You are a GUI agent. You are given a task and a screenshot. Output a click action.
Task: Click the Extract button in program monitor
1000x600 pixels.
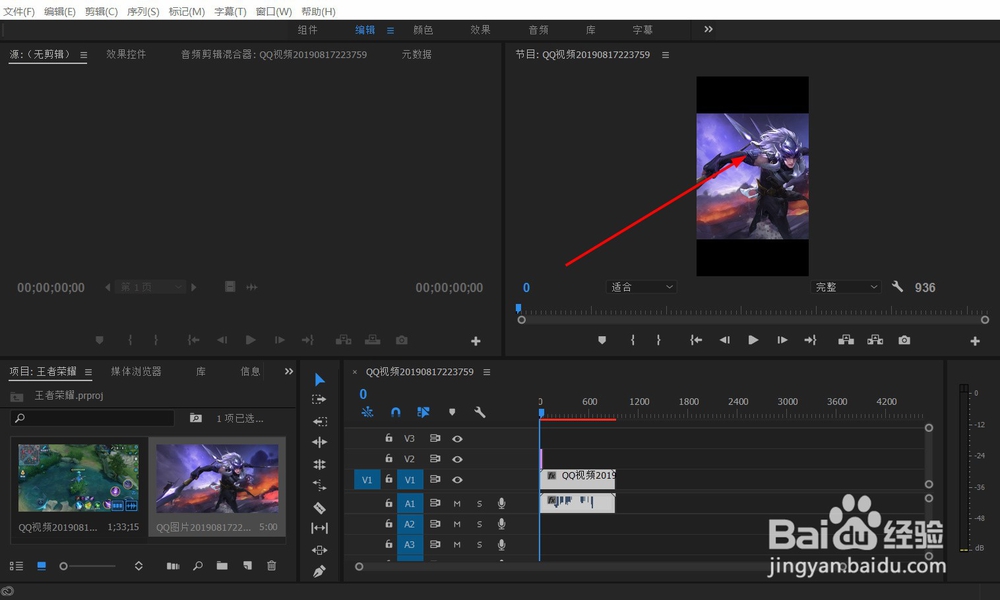(x=875, y=340)
